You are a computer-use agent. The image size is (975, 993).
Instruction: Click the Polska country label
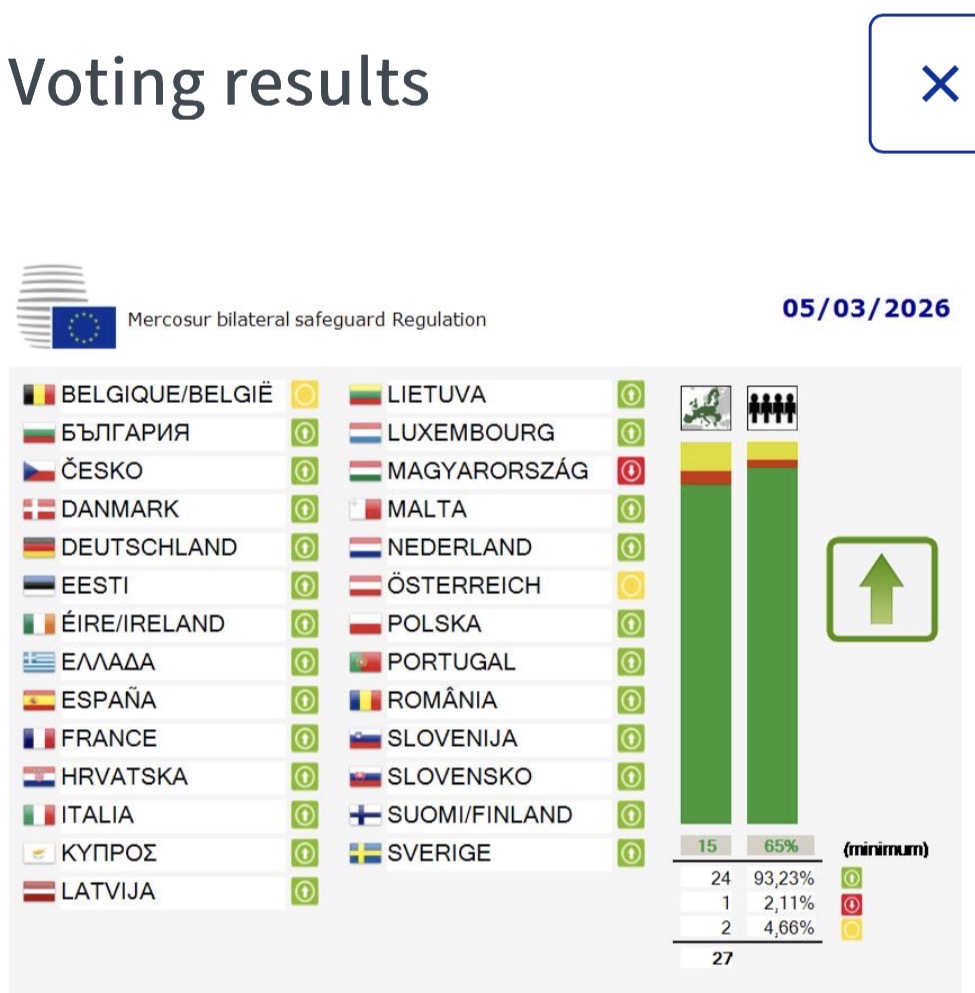click(434, 624)
